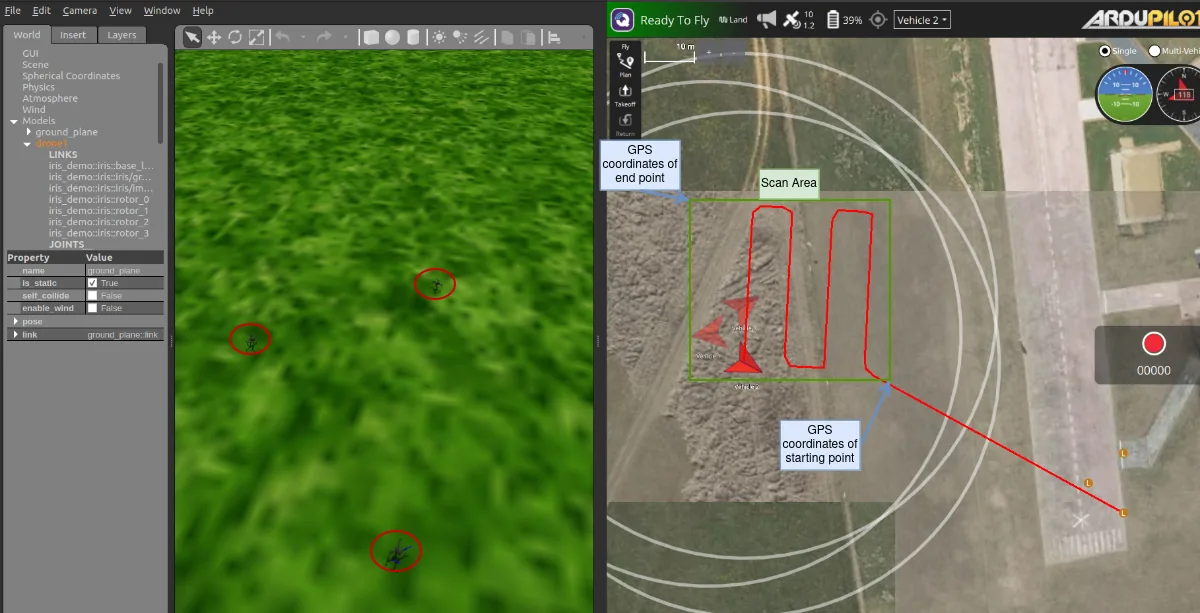Screen dimensions: 1200x613
Task: Click the red record video button
Action: (1154, 344)
